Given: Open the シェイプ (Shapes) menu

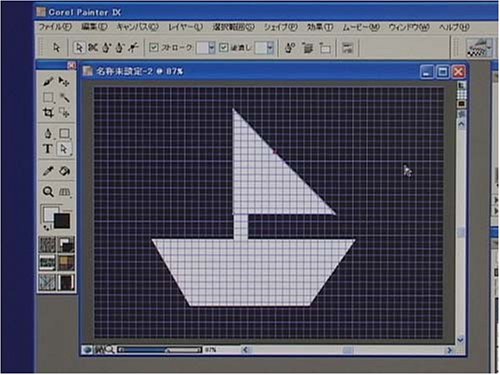Looking at the screenshot, I should pyautogui.click(x=280, y=27).
